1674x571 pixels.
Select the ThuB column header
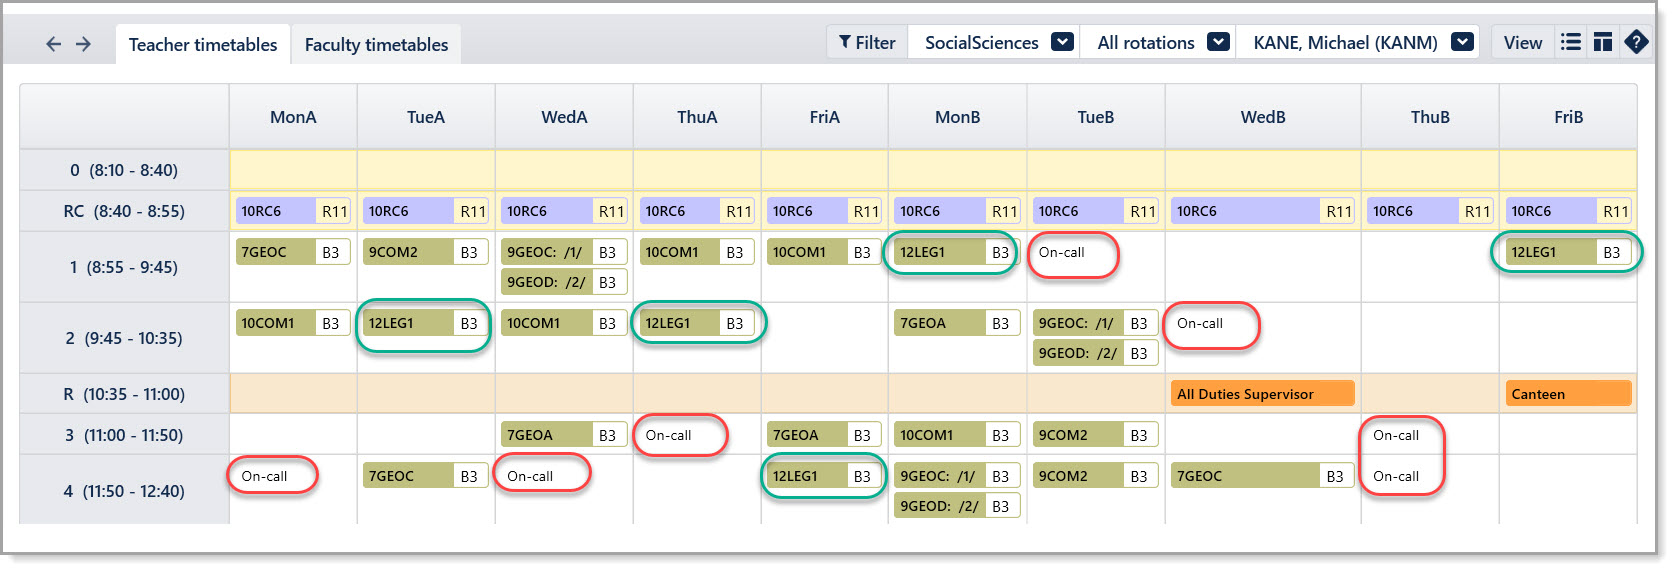pyautogui.click(x=1430, y=117)
